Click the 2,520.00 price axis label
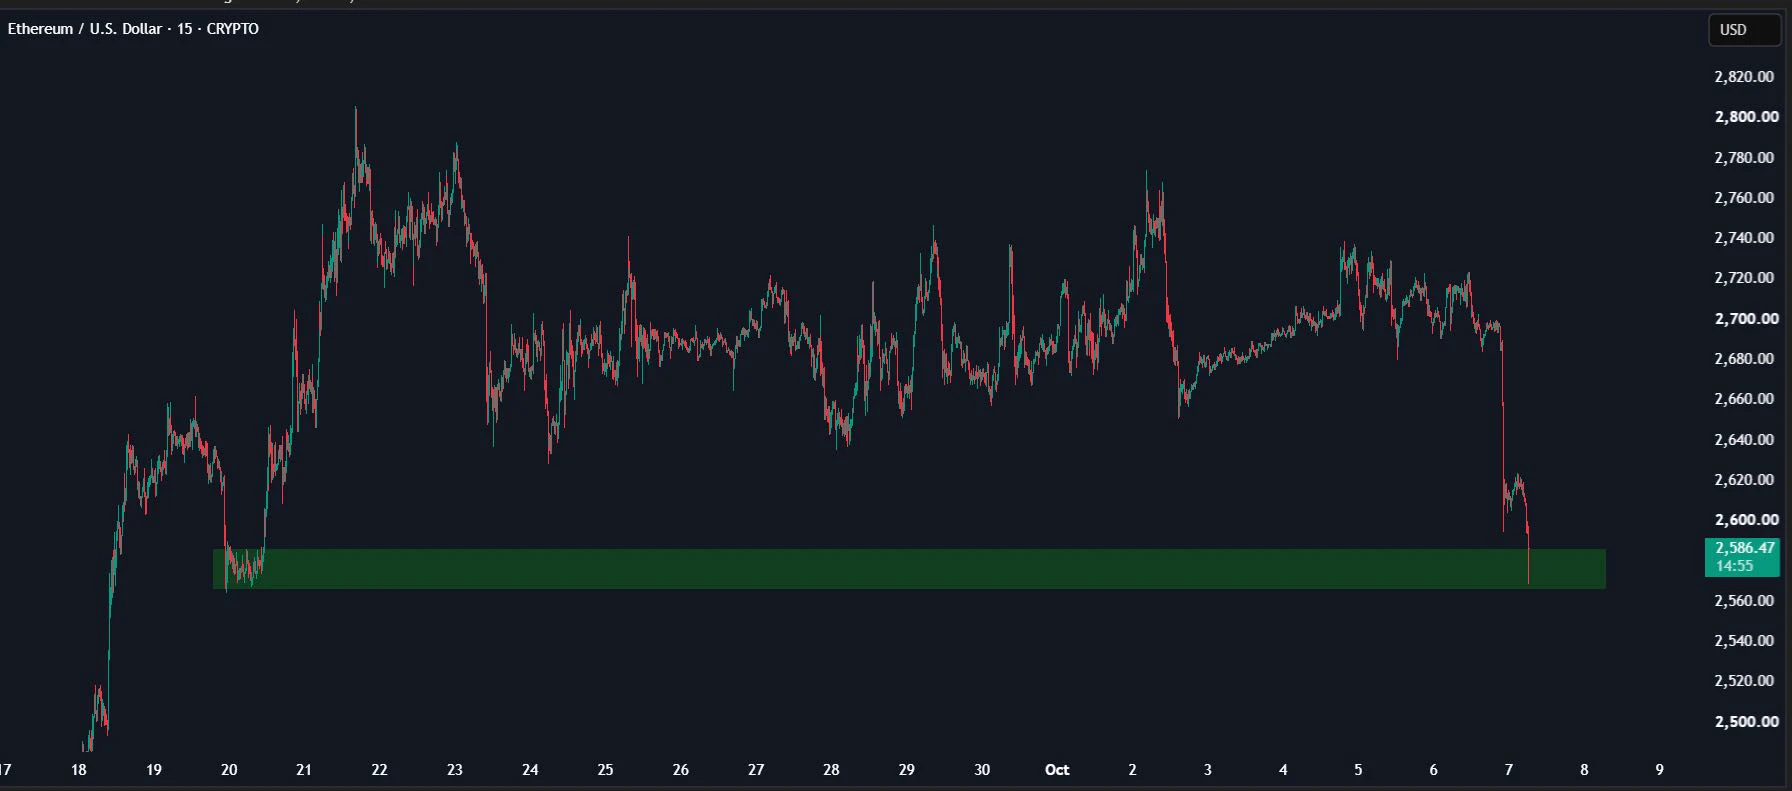This screenshot has width=1792, height=791. 1745,681
